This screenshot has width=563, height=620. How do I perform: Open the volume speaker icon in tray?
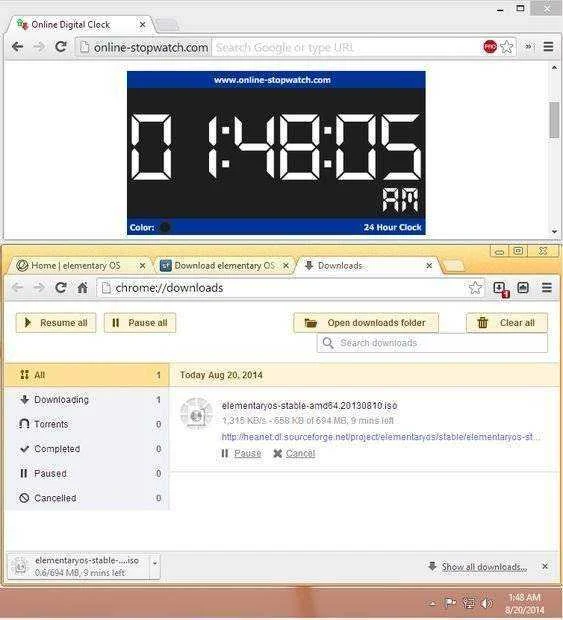[487, 603]
